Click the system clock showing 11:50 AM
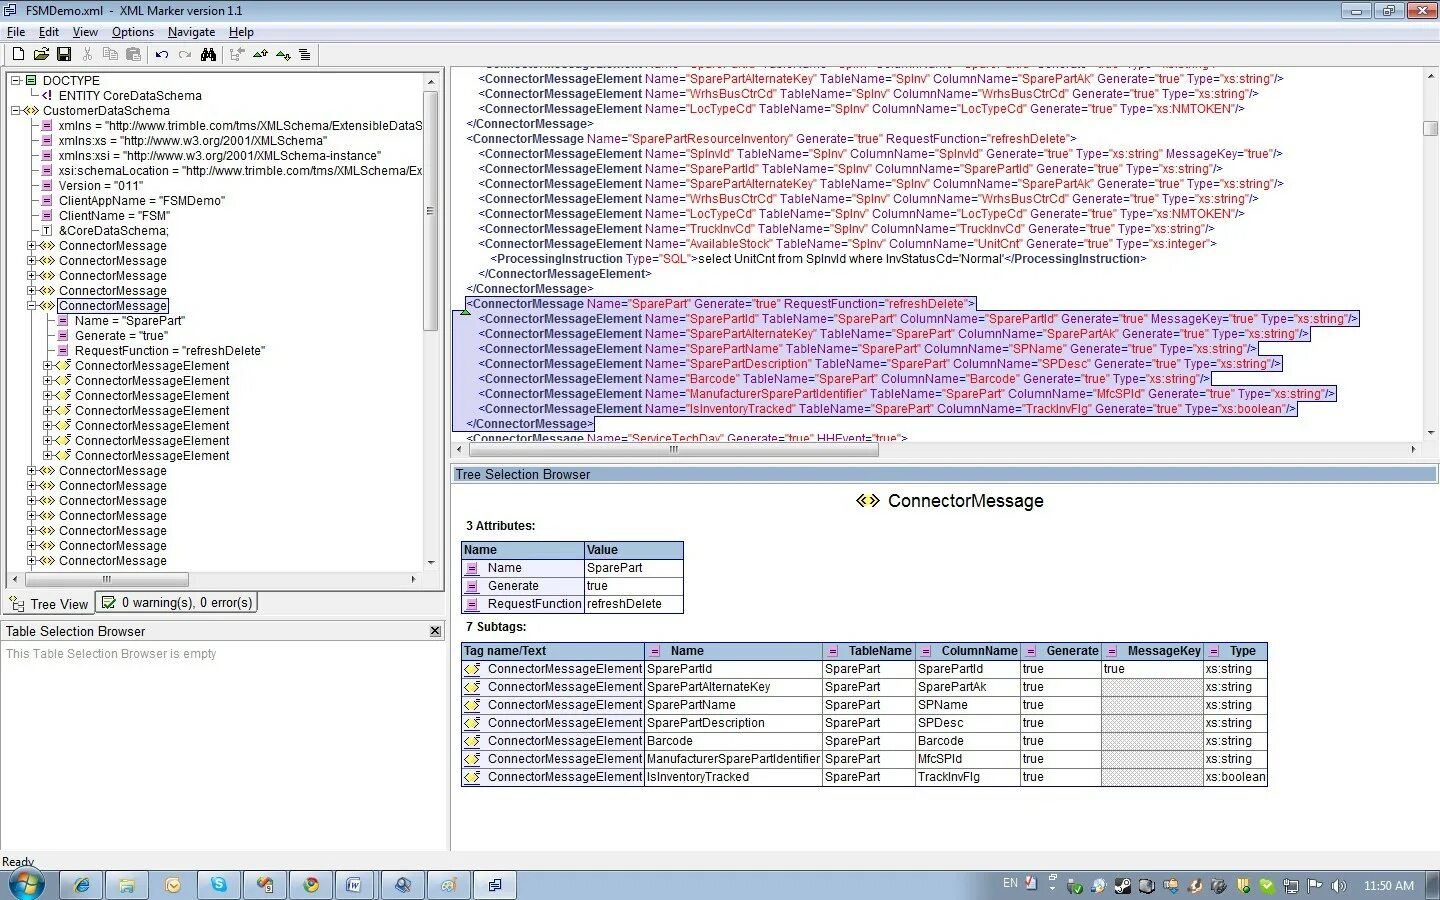 click(x=1389, y=886)
